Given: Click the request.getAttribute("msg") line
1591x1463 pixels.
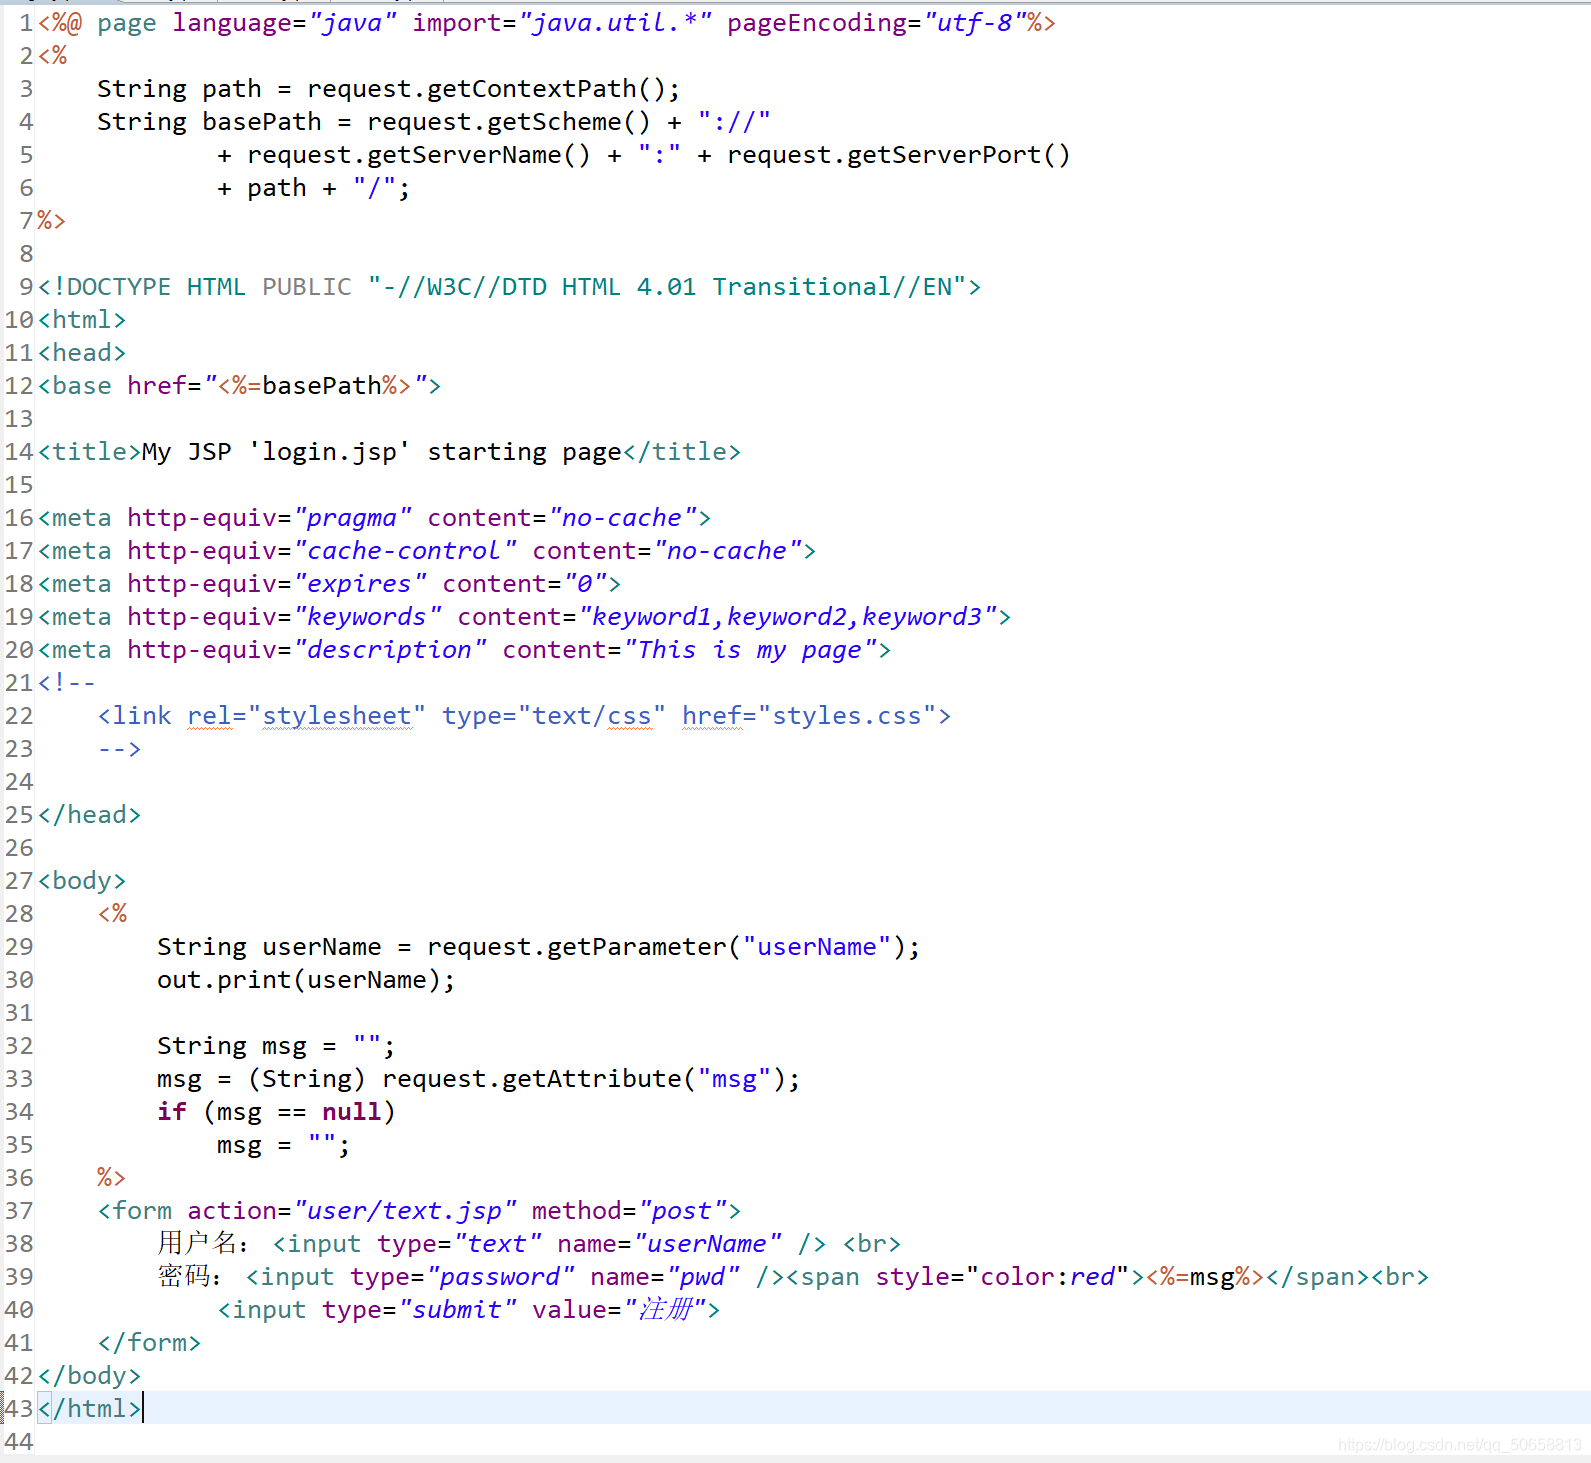Looking at the screenshot, I should click(x=478, y=1079).
